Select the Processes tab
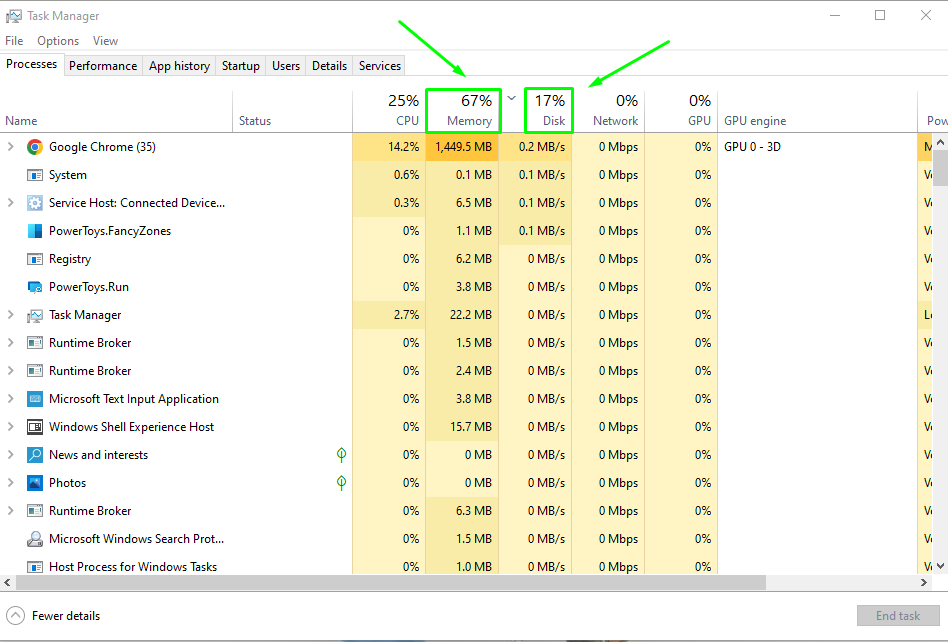Screen dimensions: 948x642 pyautogui.click(x=31, y=64)
